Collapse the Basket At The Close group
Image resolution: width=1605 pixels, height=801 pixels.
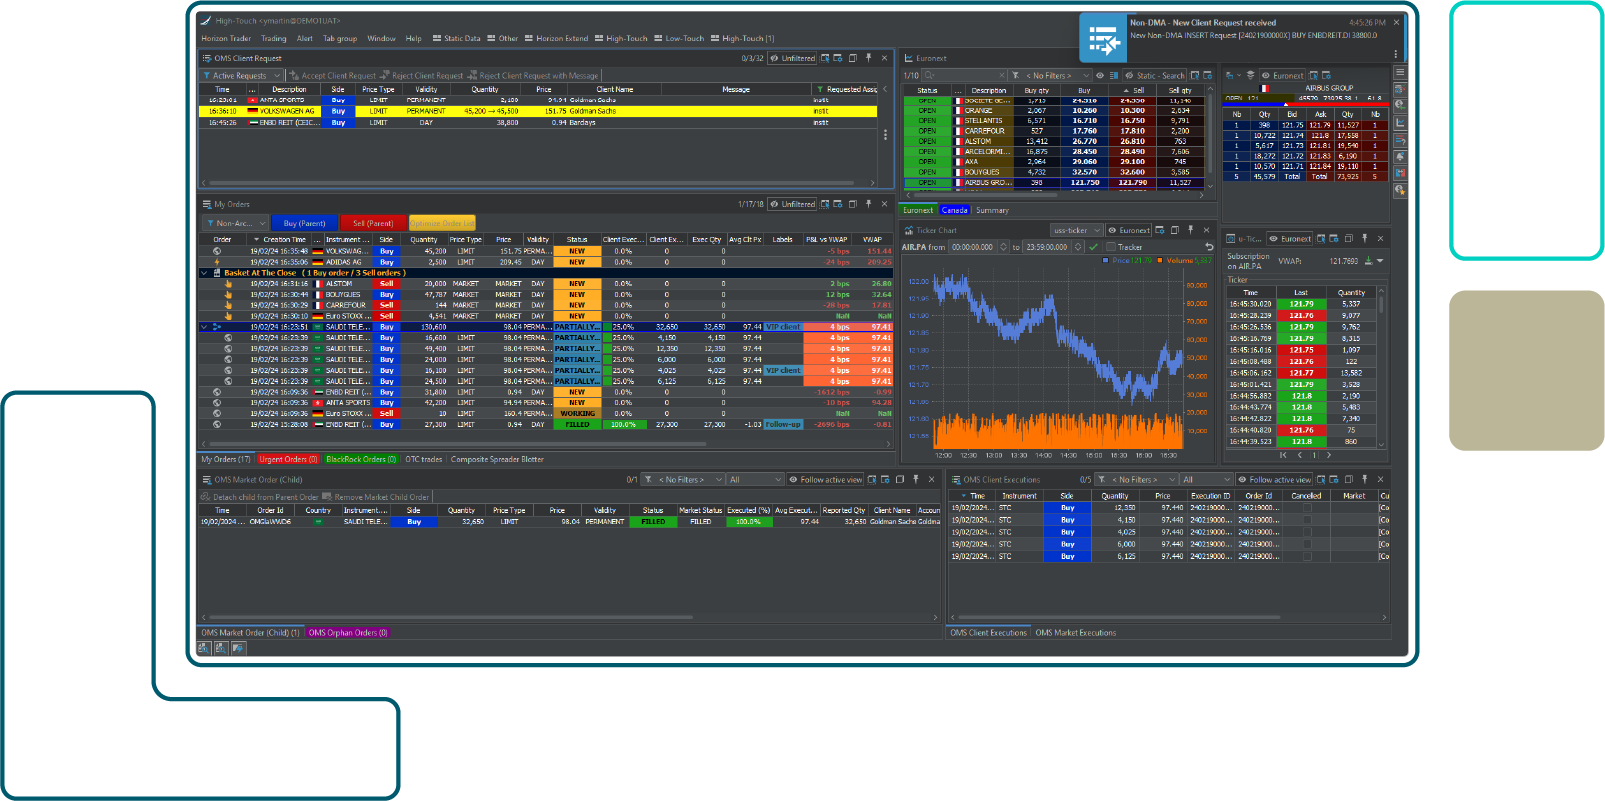click(205, 272)
